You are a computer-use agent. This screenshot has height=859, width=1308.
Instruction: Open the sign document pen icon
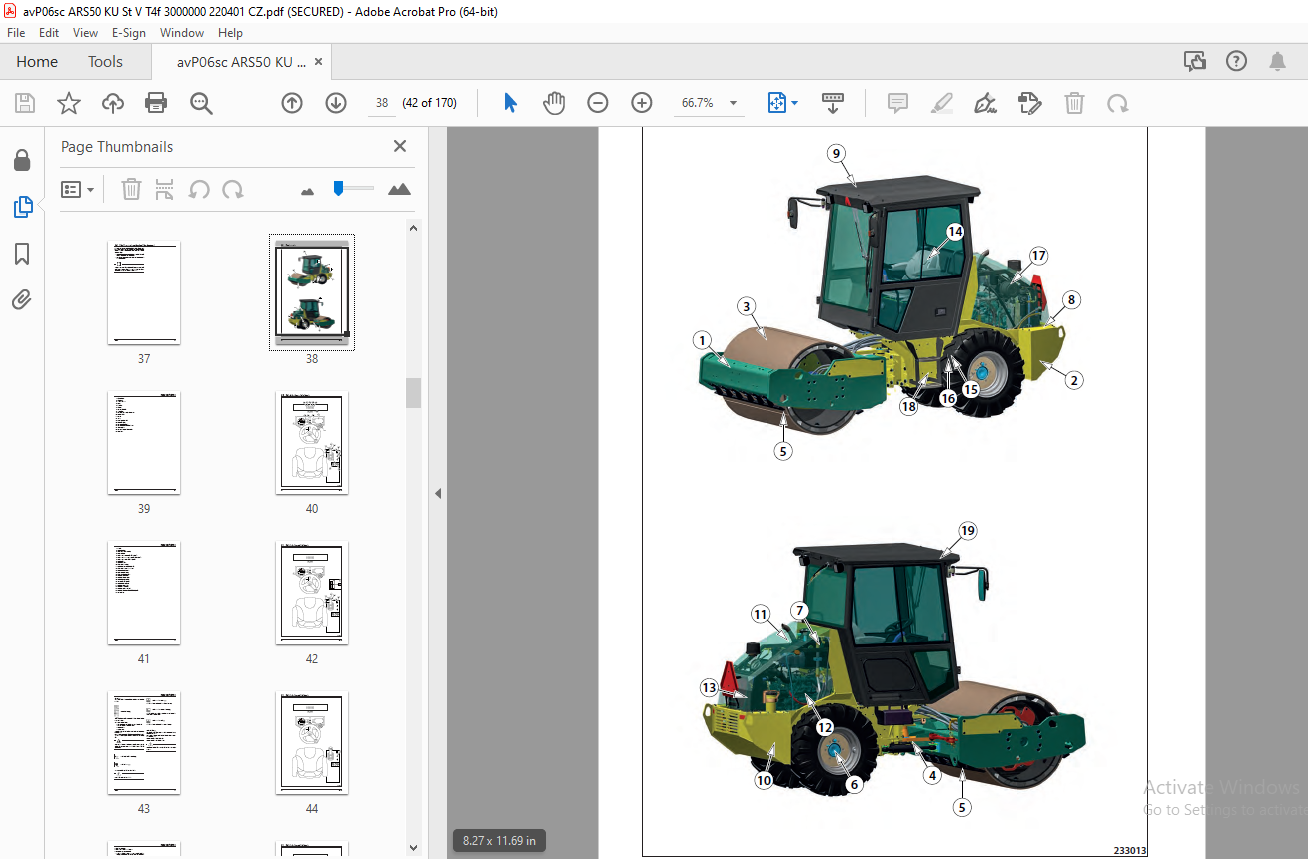coord(986,103)
